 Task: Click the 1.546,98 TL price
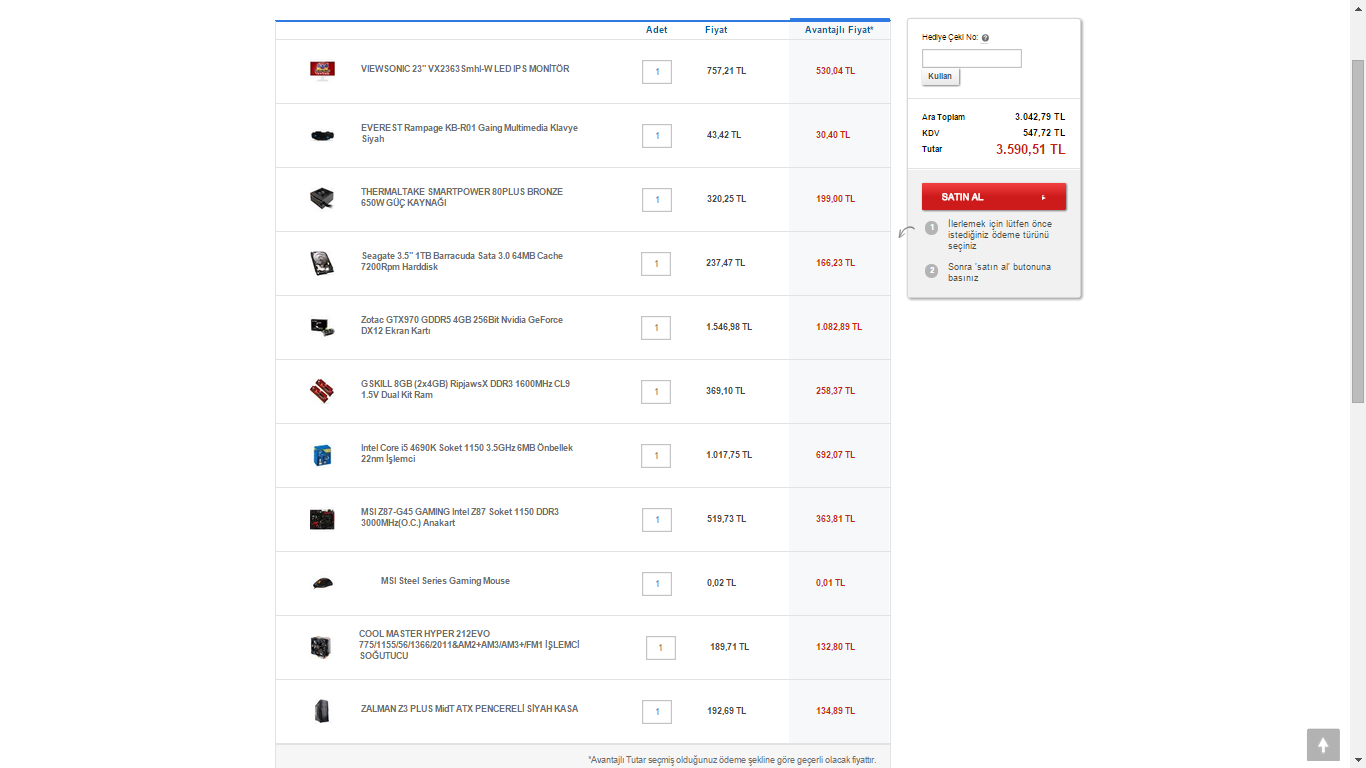729,327
